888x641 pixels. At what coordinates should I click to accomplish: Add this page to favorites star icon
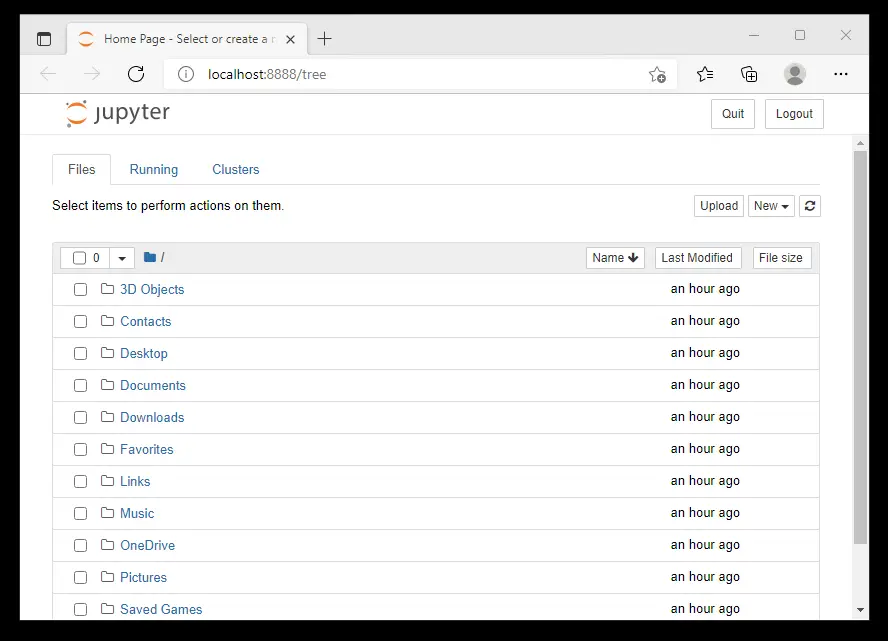tap(657, 74)
